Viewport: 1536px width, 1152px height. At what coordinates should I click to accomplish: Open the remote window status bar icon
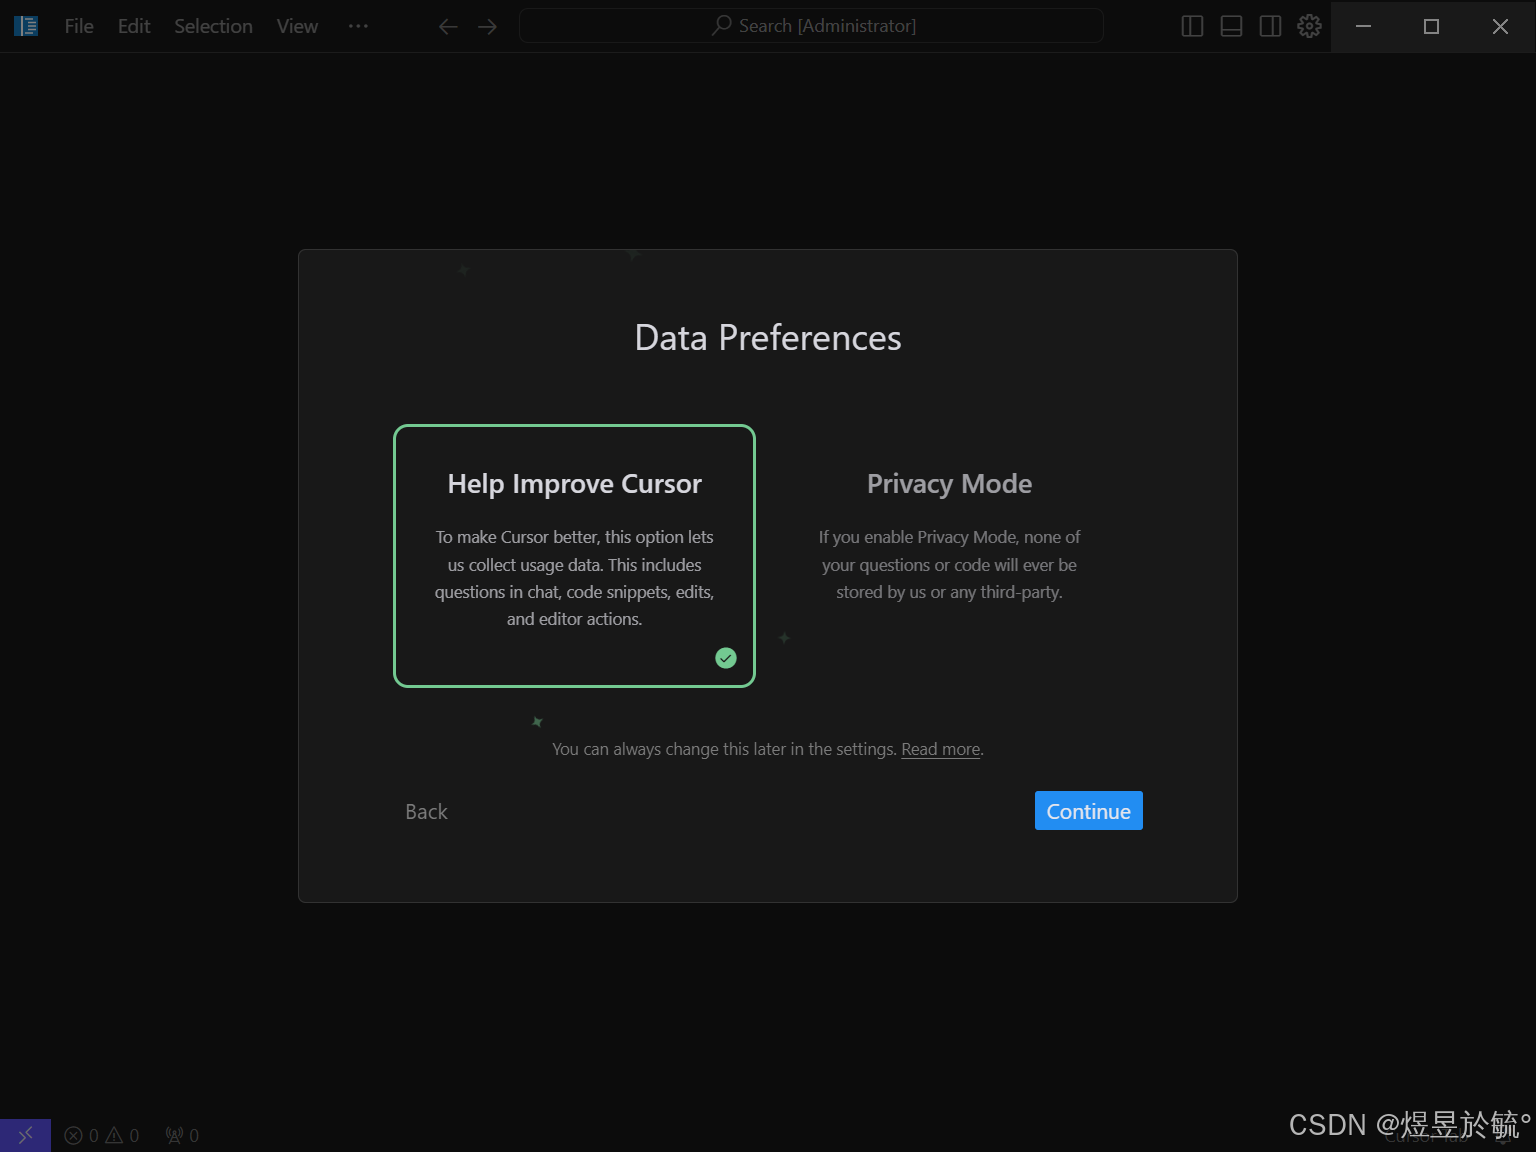tap(25, 1135)
